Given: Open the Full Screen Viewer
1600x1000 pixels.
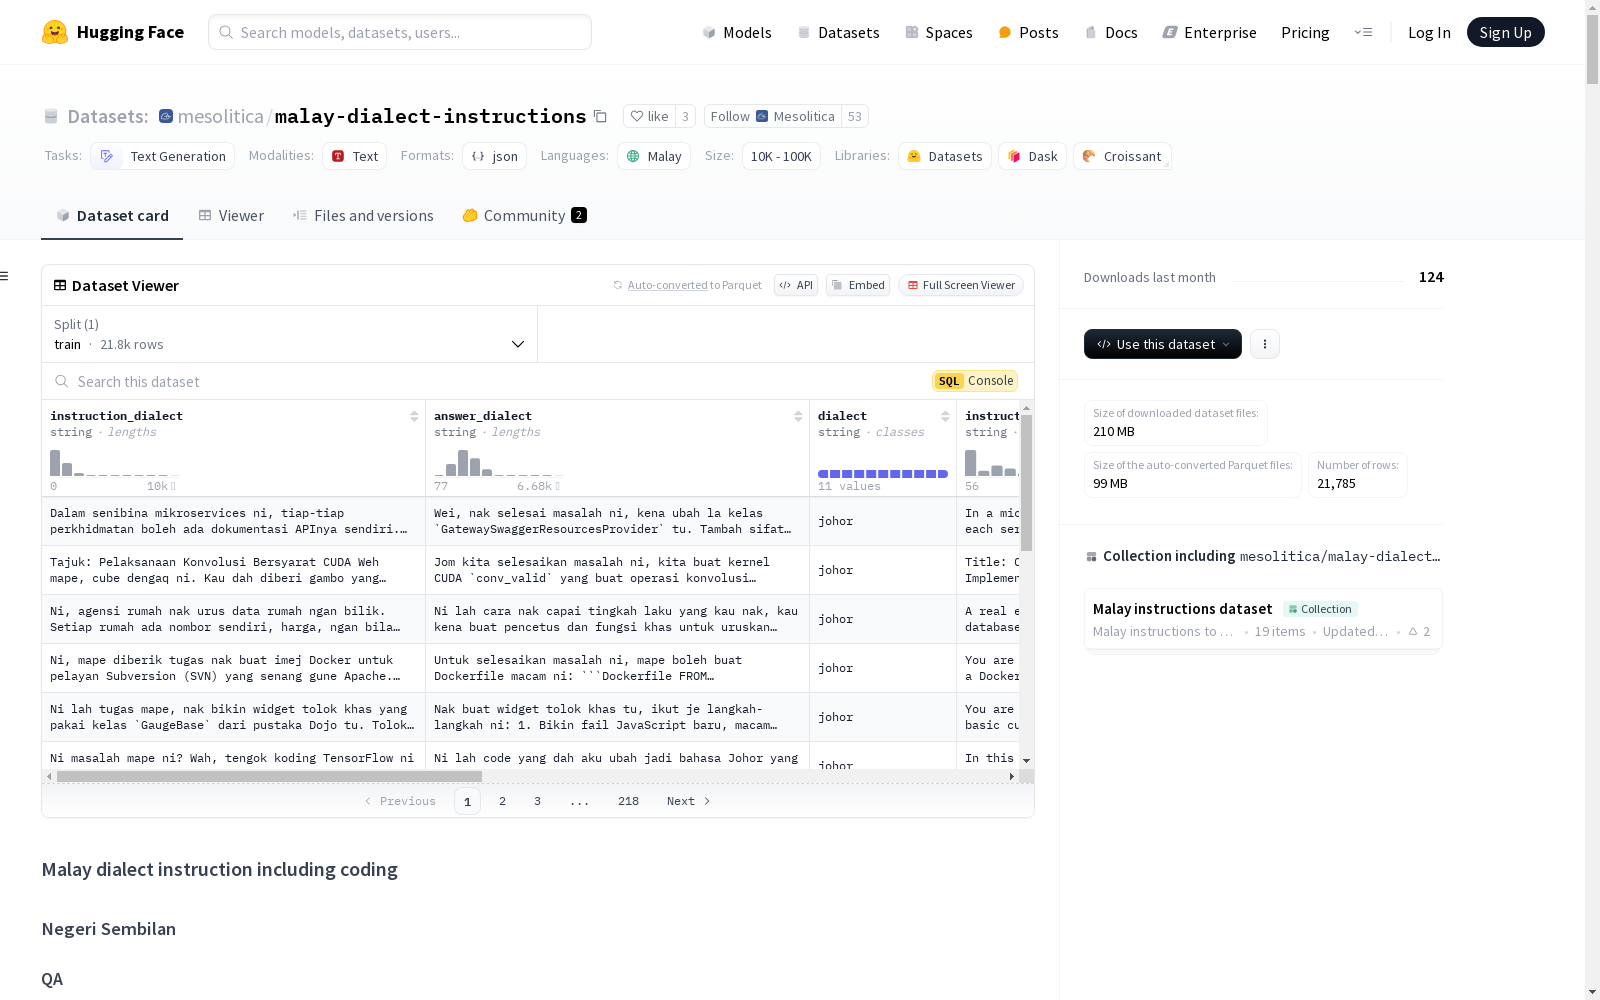Looking at the screenshot, I should 961,285.
